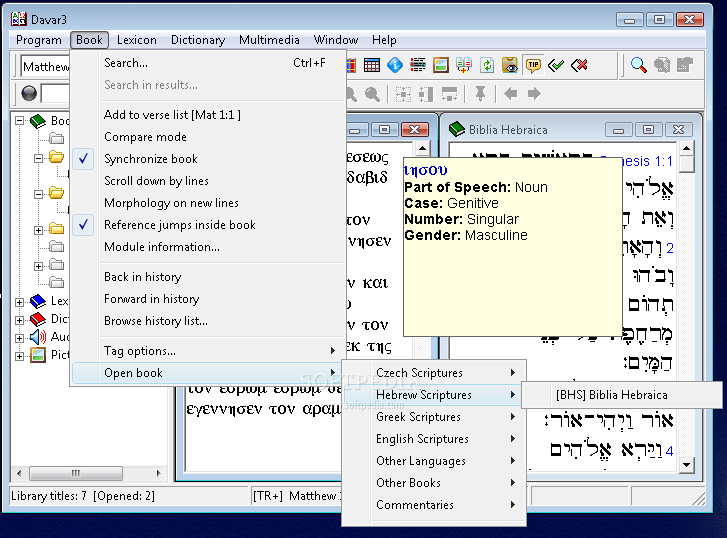Click the greyed puzzle module icon
Image resolution: width=727 pixels, height=538 pixels.
[x=685, y=65]
